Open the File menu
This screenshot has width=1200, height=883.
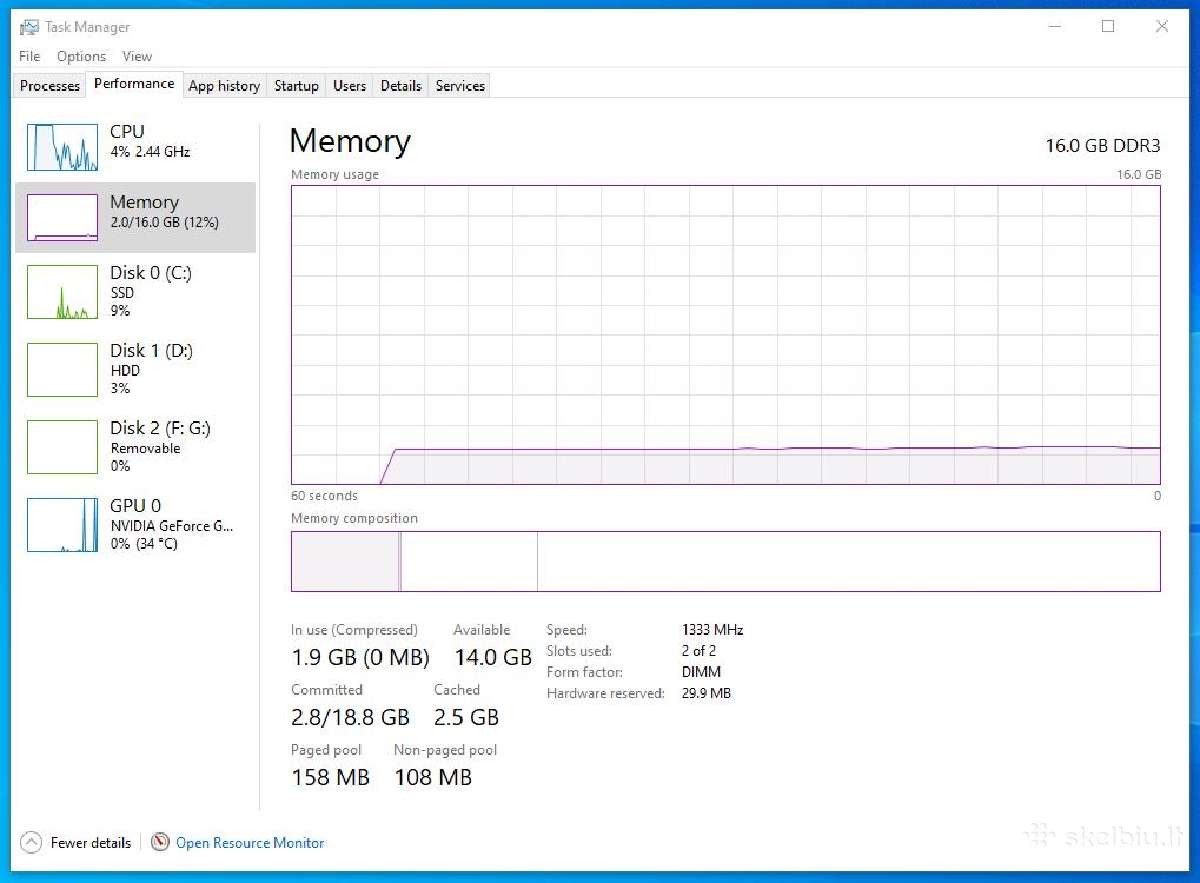[x=30, y=56]
